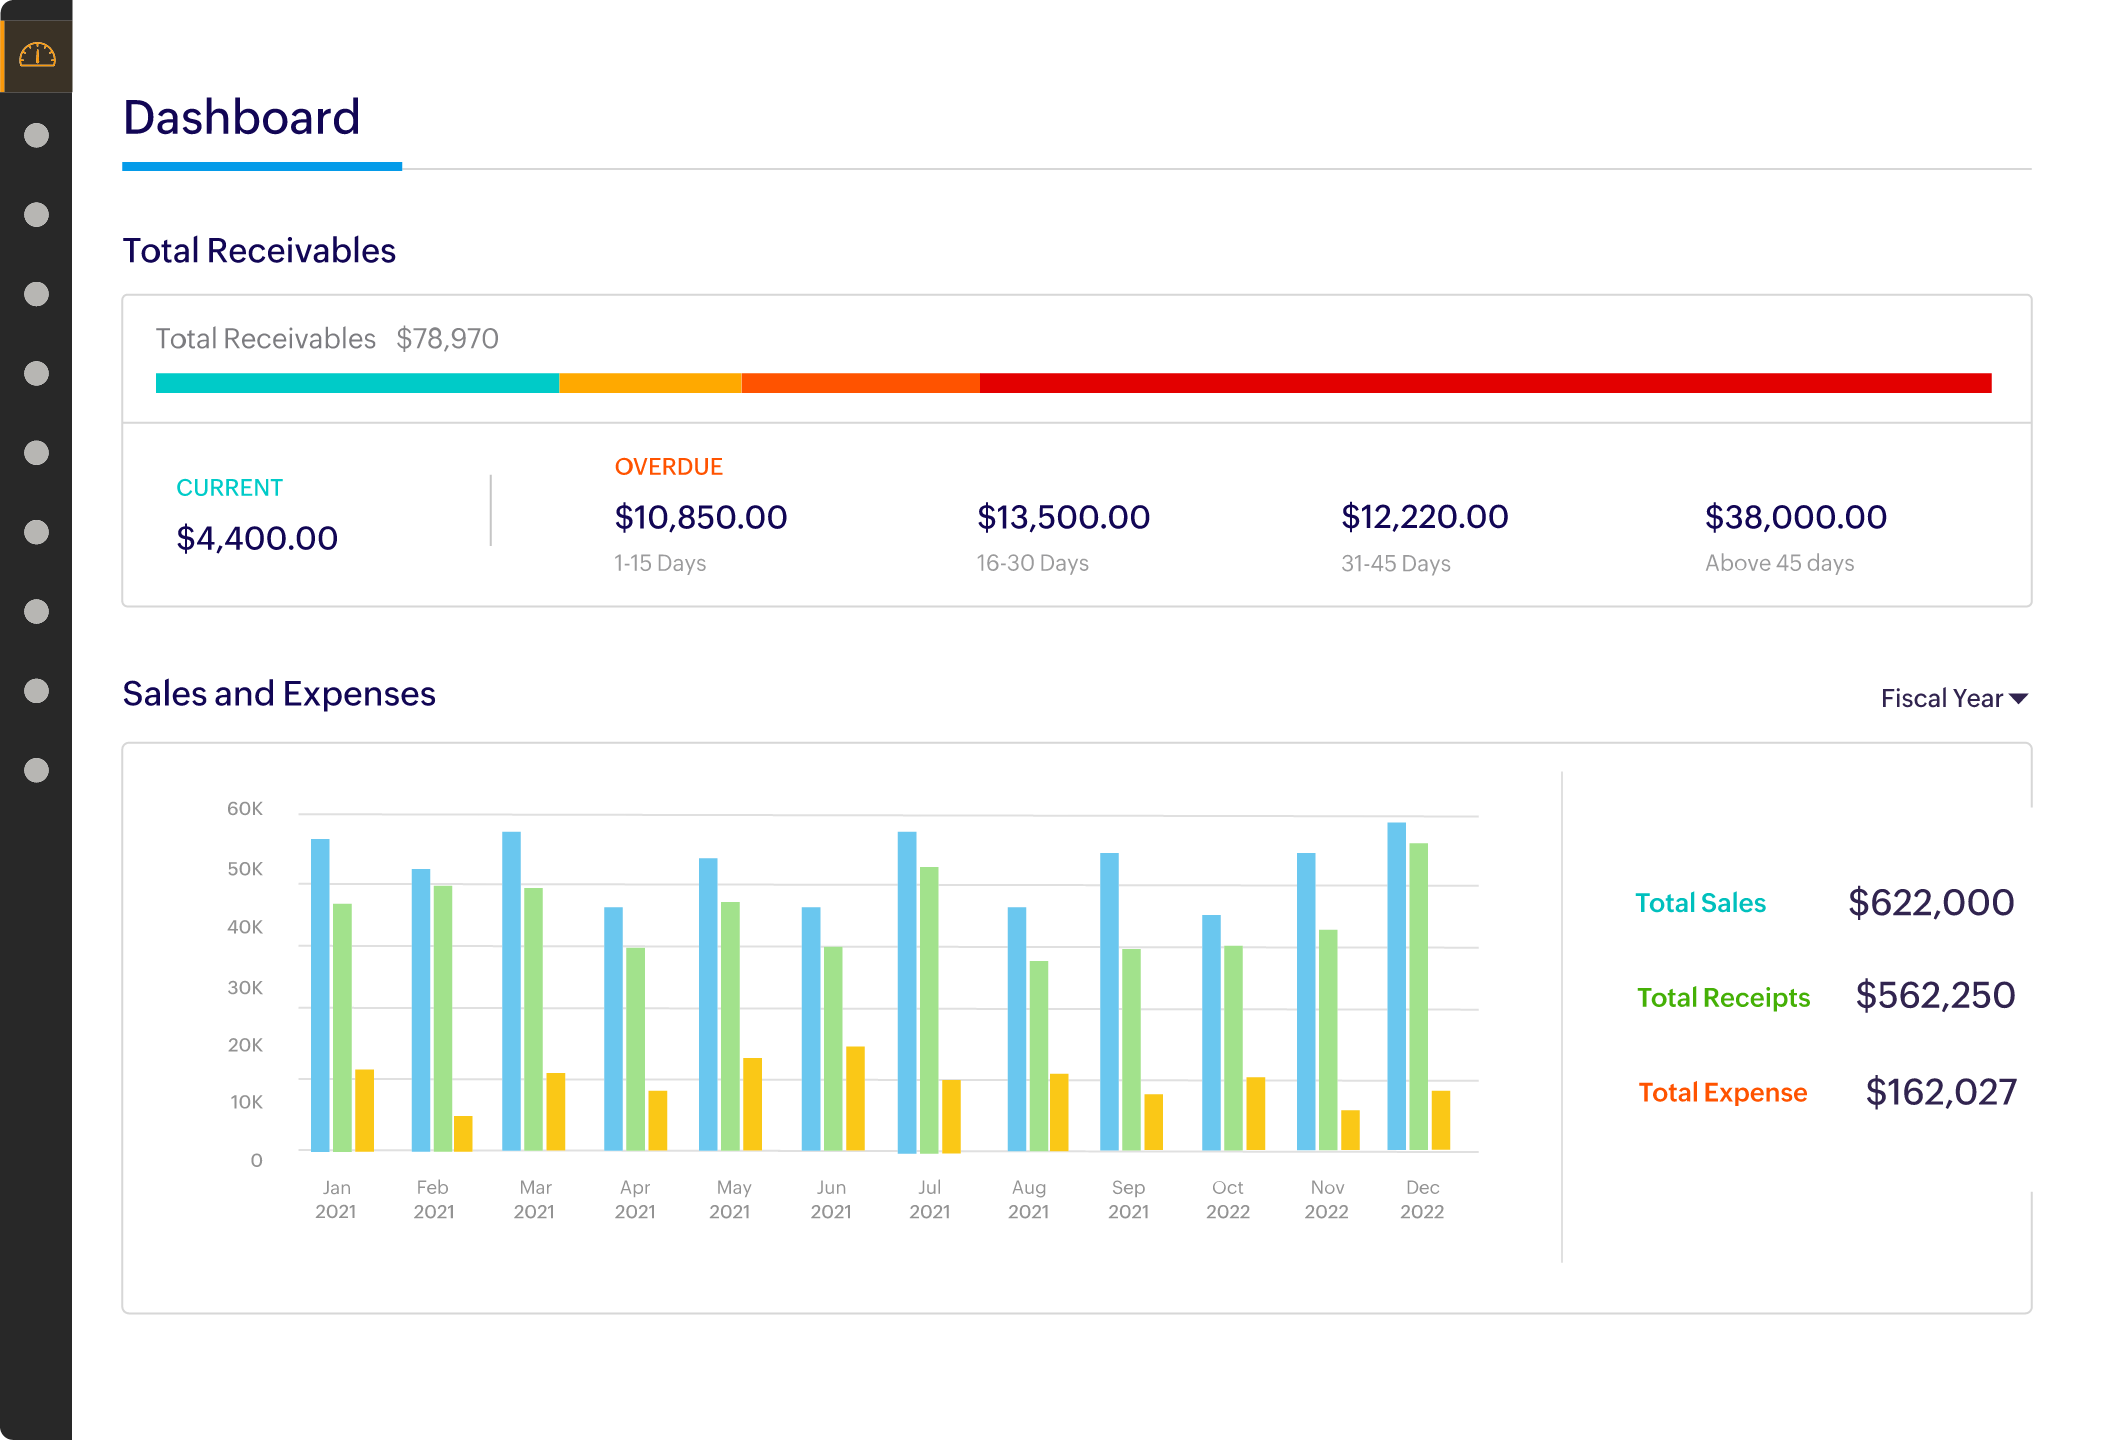The height and width of the screenshot is (1440, 2111).
Task: Click the yellow expense bar for Nov 2022
Action: 1350,1131
